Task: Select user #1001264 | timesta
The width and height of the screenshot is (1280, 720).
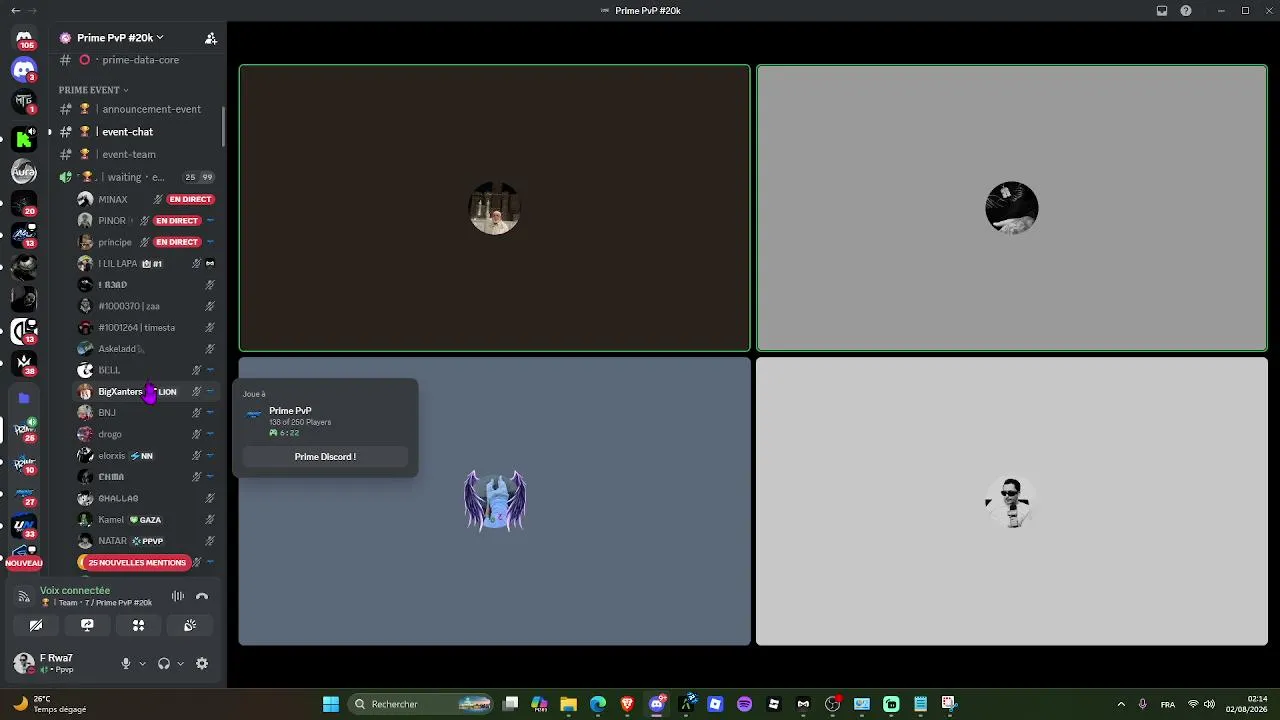Action: 146,328
